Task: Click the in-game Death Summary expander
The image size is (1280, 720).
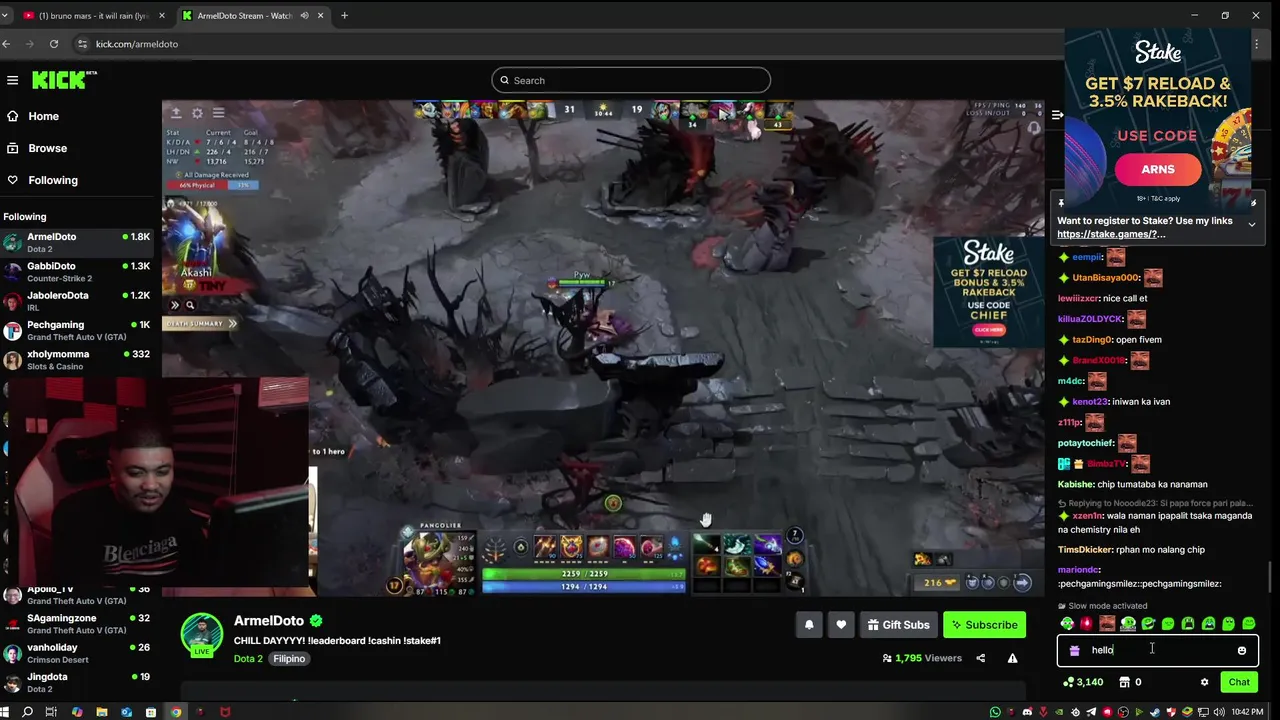Action: click(202, 324)
